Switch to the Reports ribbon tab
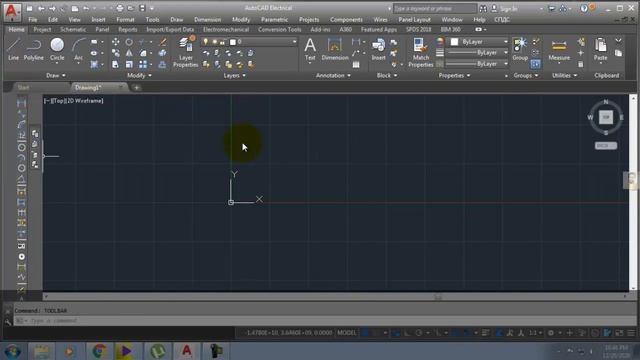Image resolution: width=640 pixels, height=360 pixels. pos(127,29)
